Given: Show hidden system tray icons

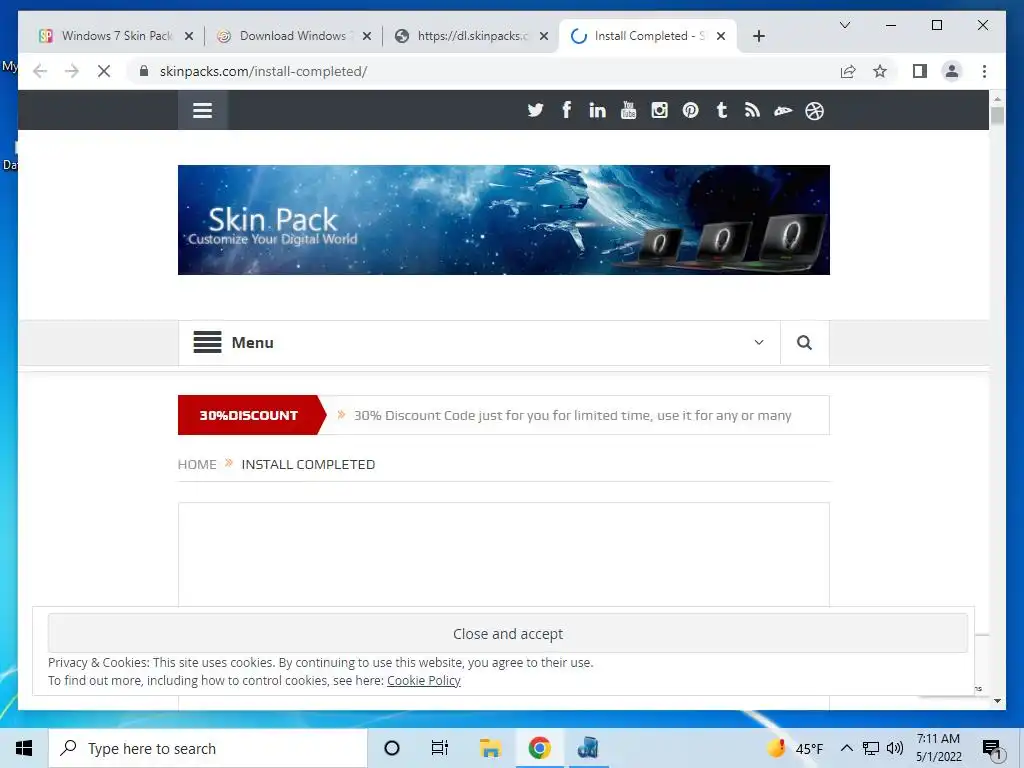Looking at the screenshot, I should tap(846, 748).
